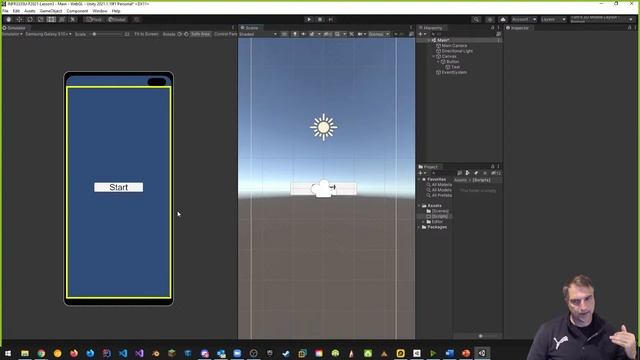640x360 pixels.
Task: Toggle scene lighting lightbulb icon
Action: click(295, 34)
